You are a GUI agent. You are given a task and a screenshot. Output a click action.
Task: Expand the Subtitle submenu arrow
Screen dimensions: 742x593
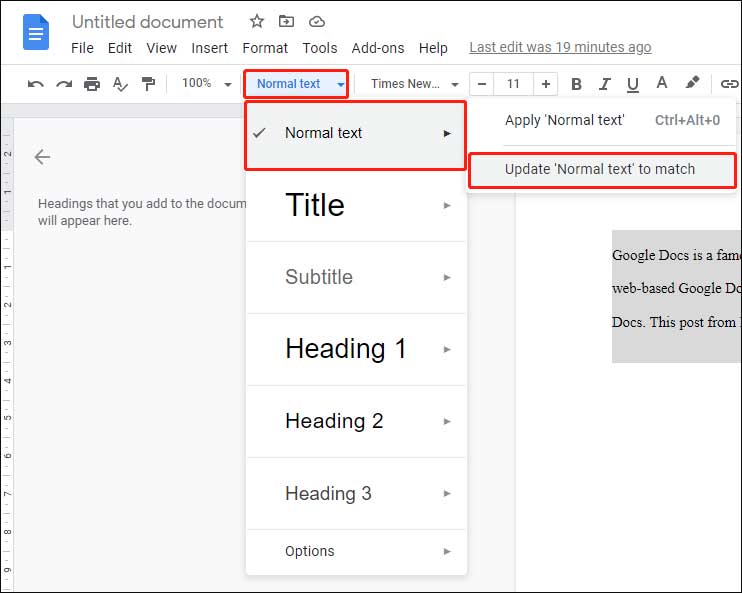(447, 277)
